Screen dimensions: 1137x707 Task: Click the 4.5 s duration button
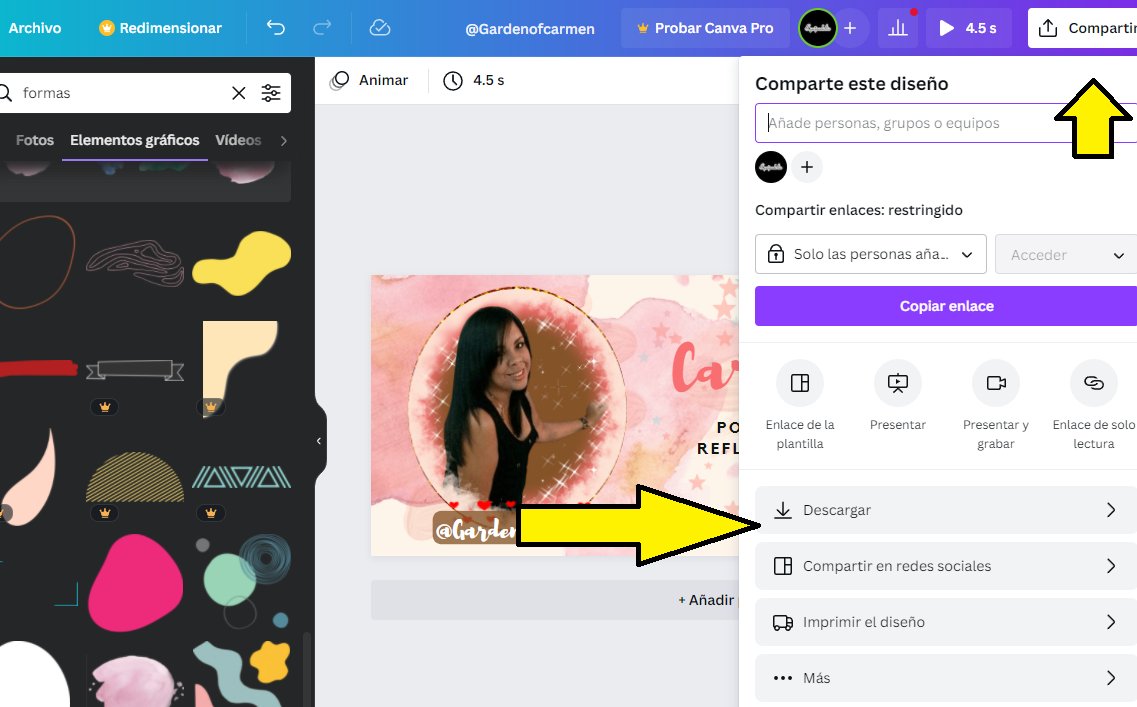coord(474,80)
